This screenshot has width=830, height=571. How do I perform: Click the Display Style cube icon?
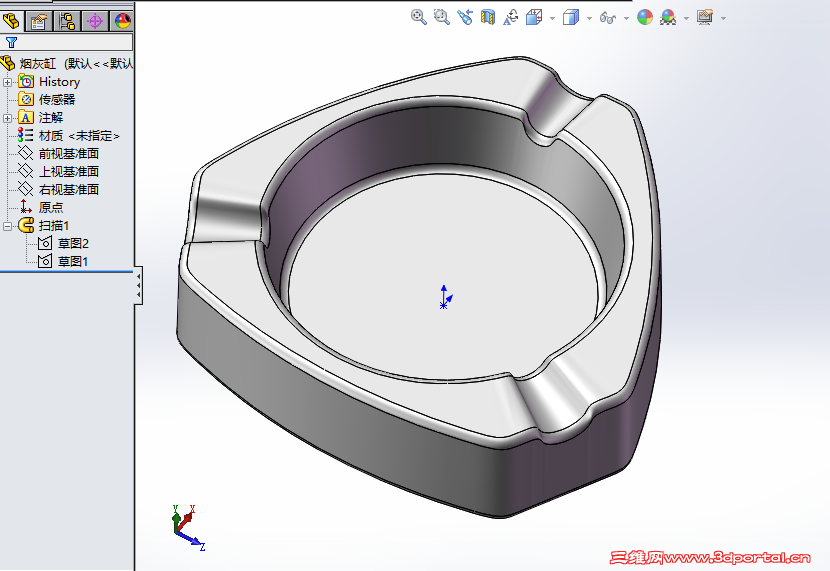571,17
